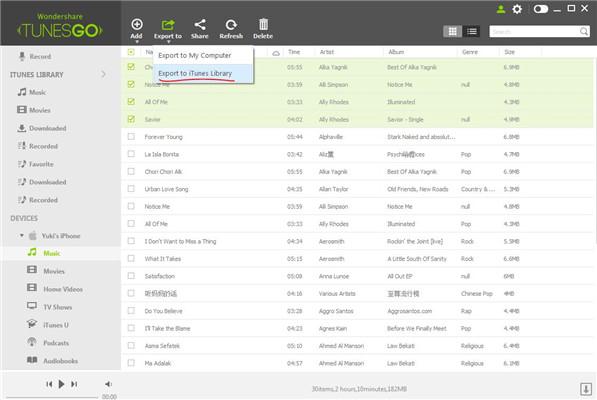Check the Forever Young checkbox
Image resolution: width=597 pixels, height=400 pixels.
coord(131,136)
